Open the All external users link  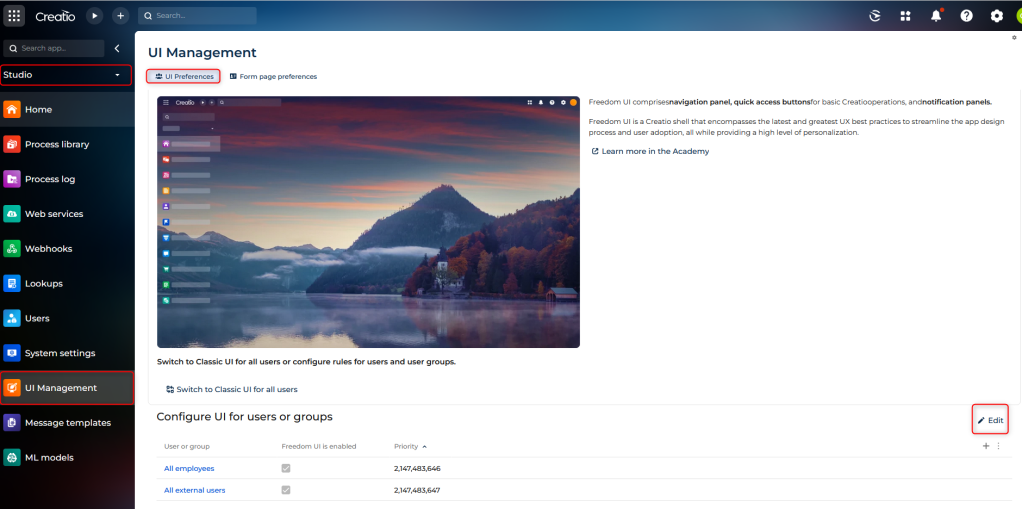pyautogui.click(x=195, y=490)
